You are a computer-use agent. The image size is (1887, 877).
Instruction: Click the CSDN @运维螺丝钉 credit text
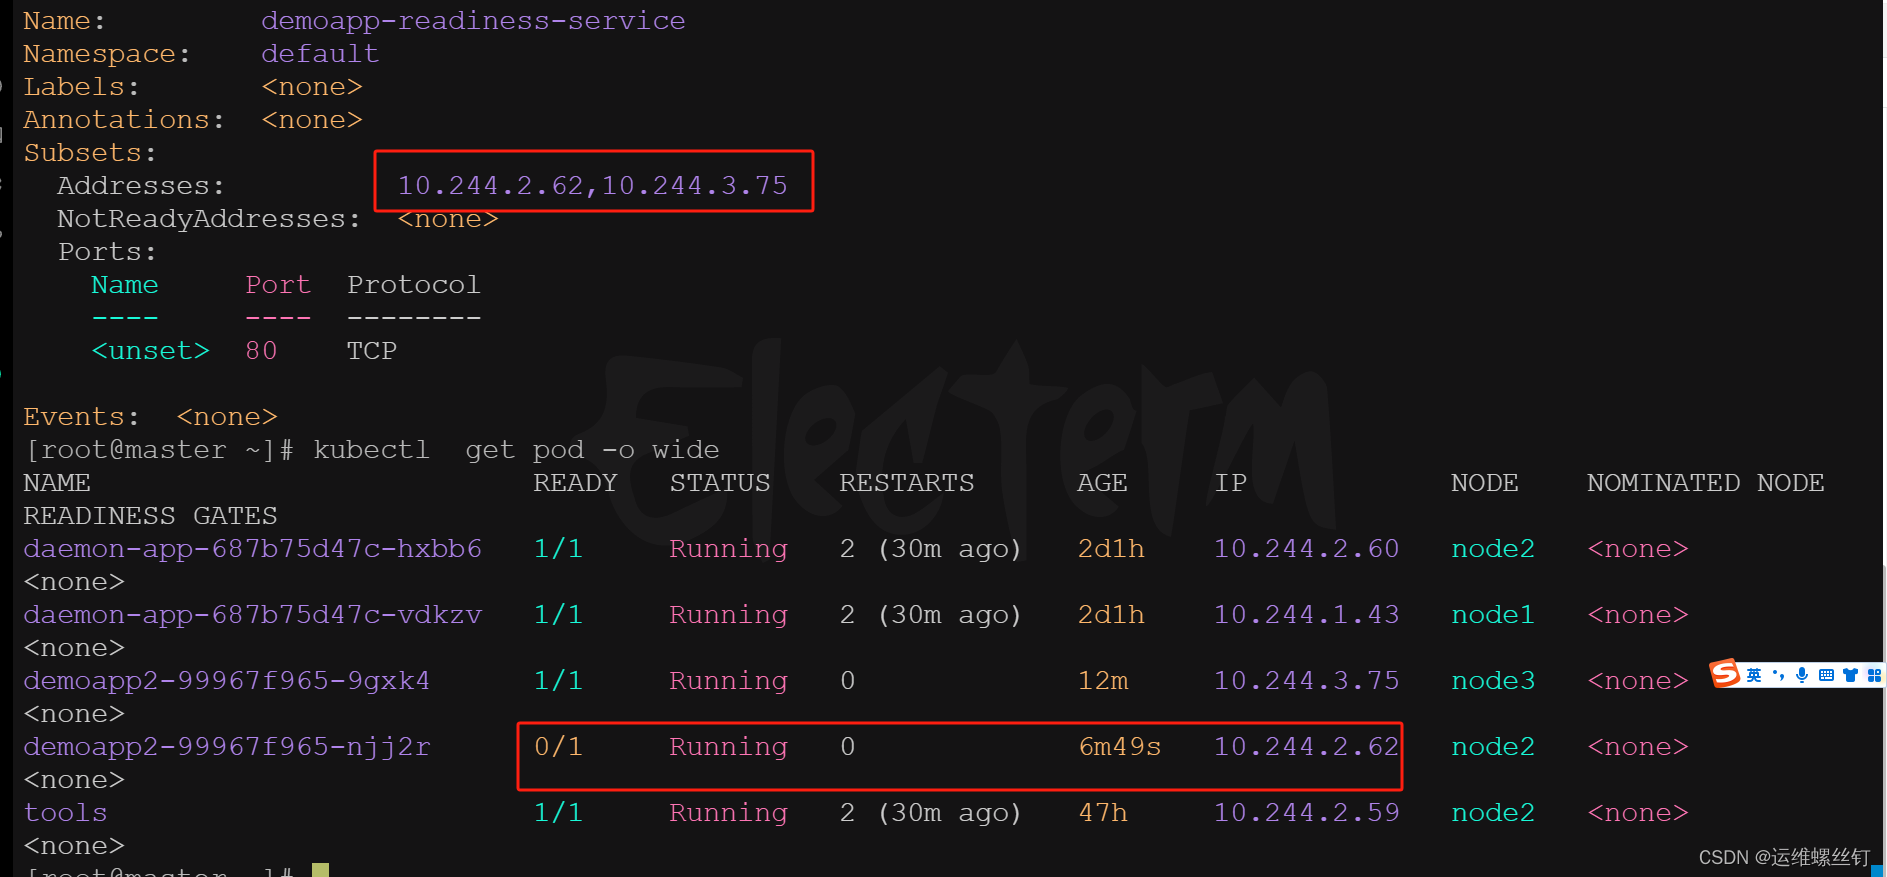[1783, 857]
